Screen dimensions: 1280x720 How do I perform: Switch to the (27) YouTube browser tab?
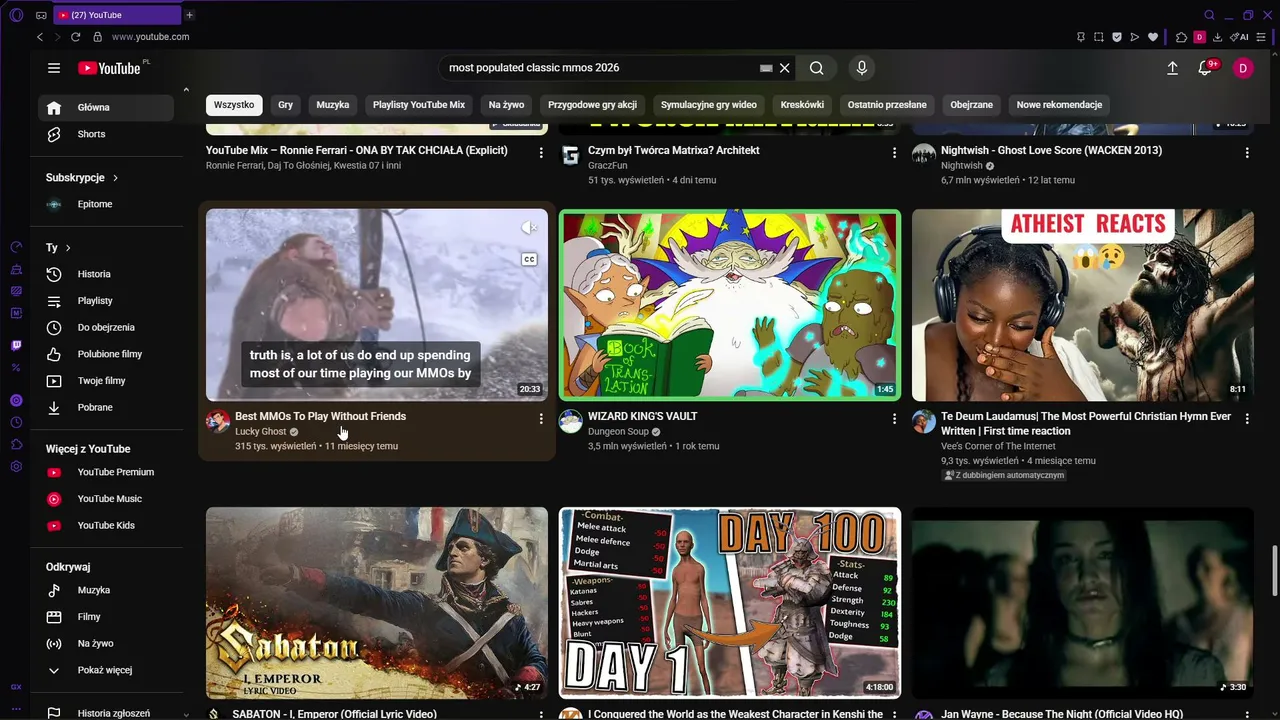click(117, 15)
